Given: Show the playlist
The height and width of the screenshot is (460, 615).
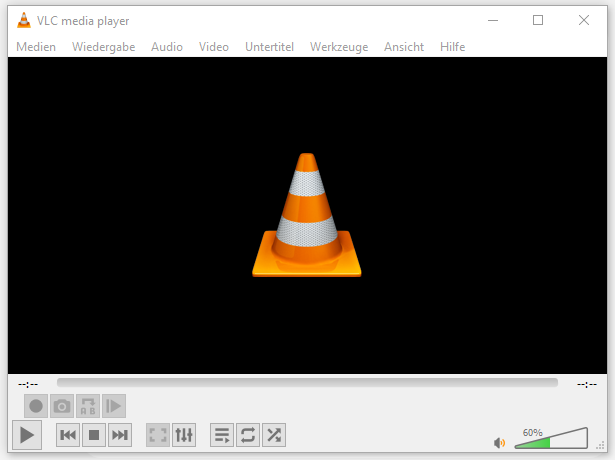Looking at the screenshot, I should [222, 435].
